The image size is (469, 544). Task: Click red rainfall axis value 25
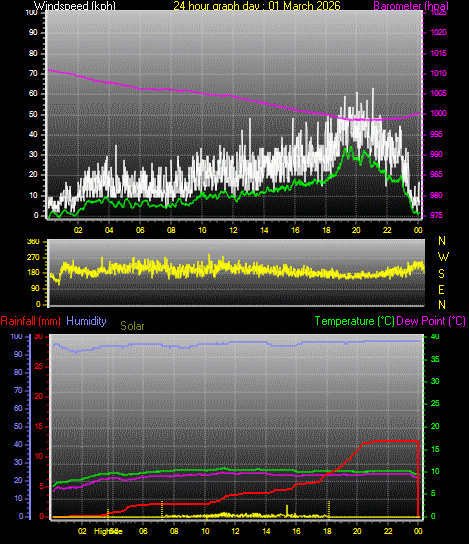(x=39, y=367)
